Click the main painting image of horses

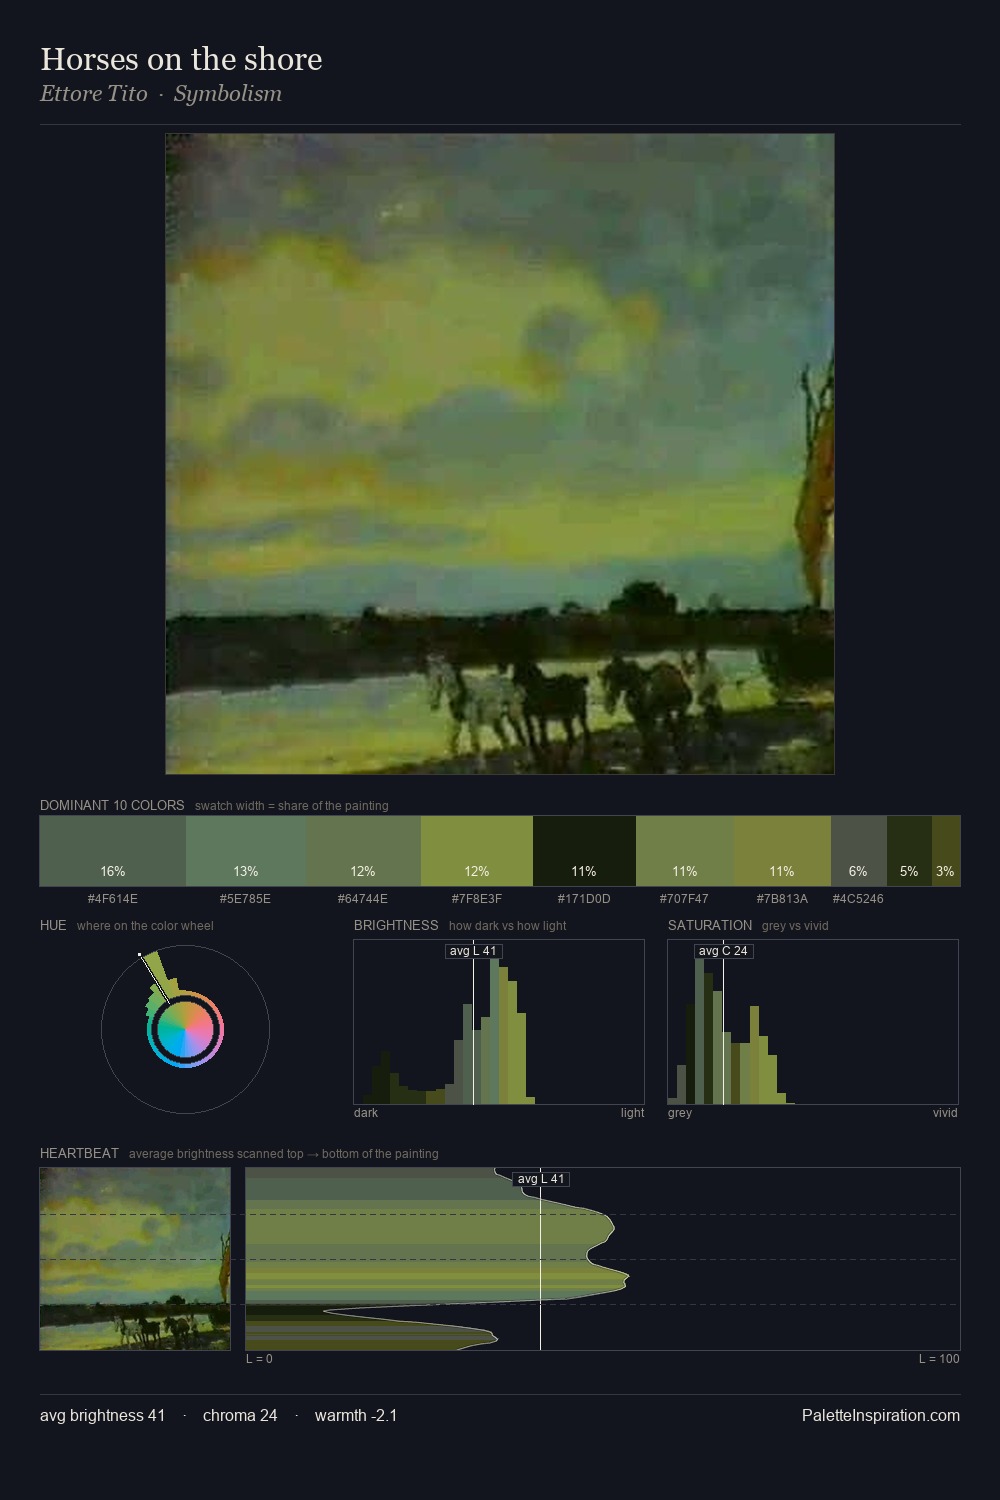point(500,454)
